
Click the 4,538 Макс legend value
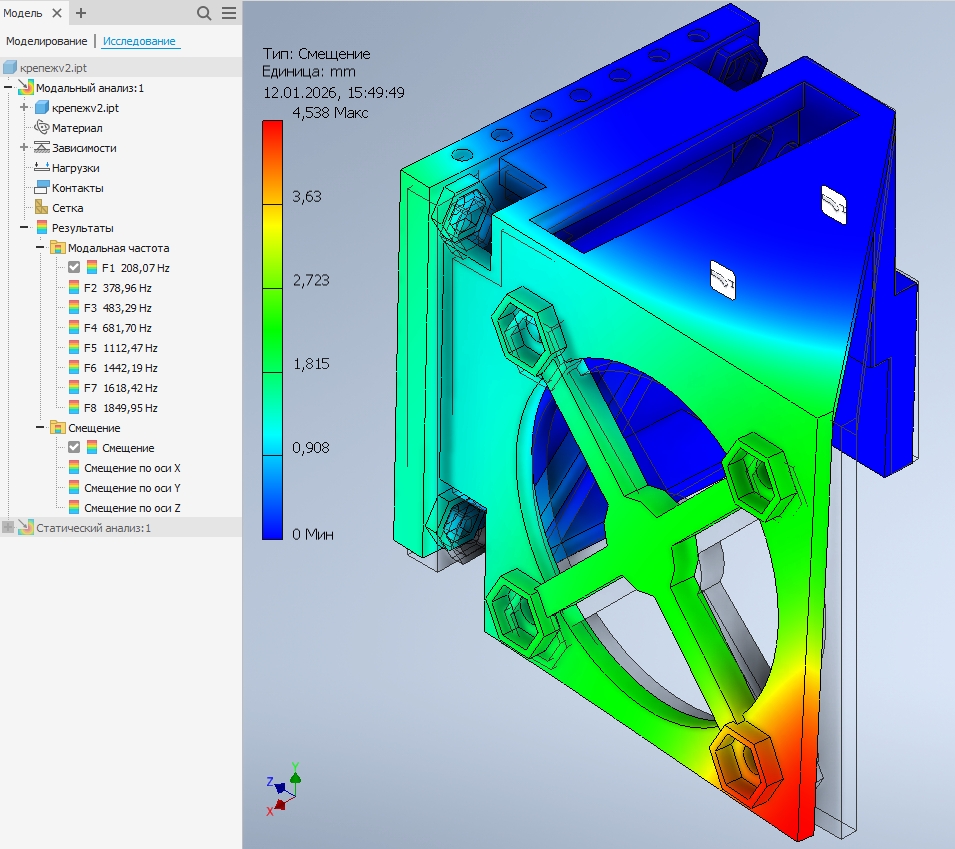330,113
